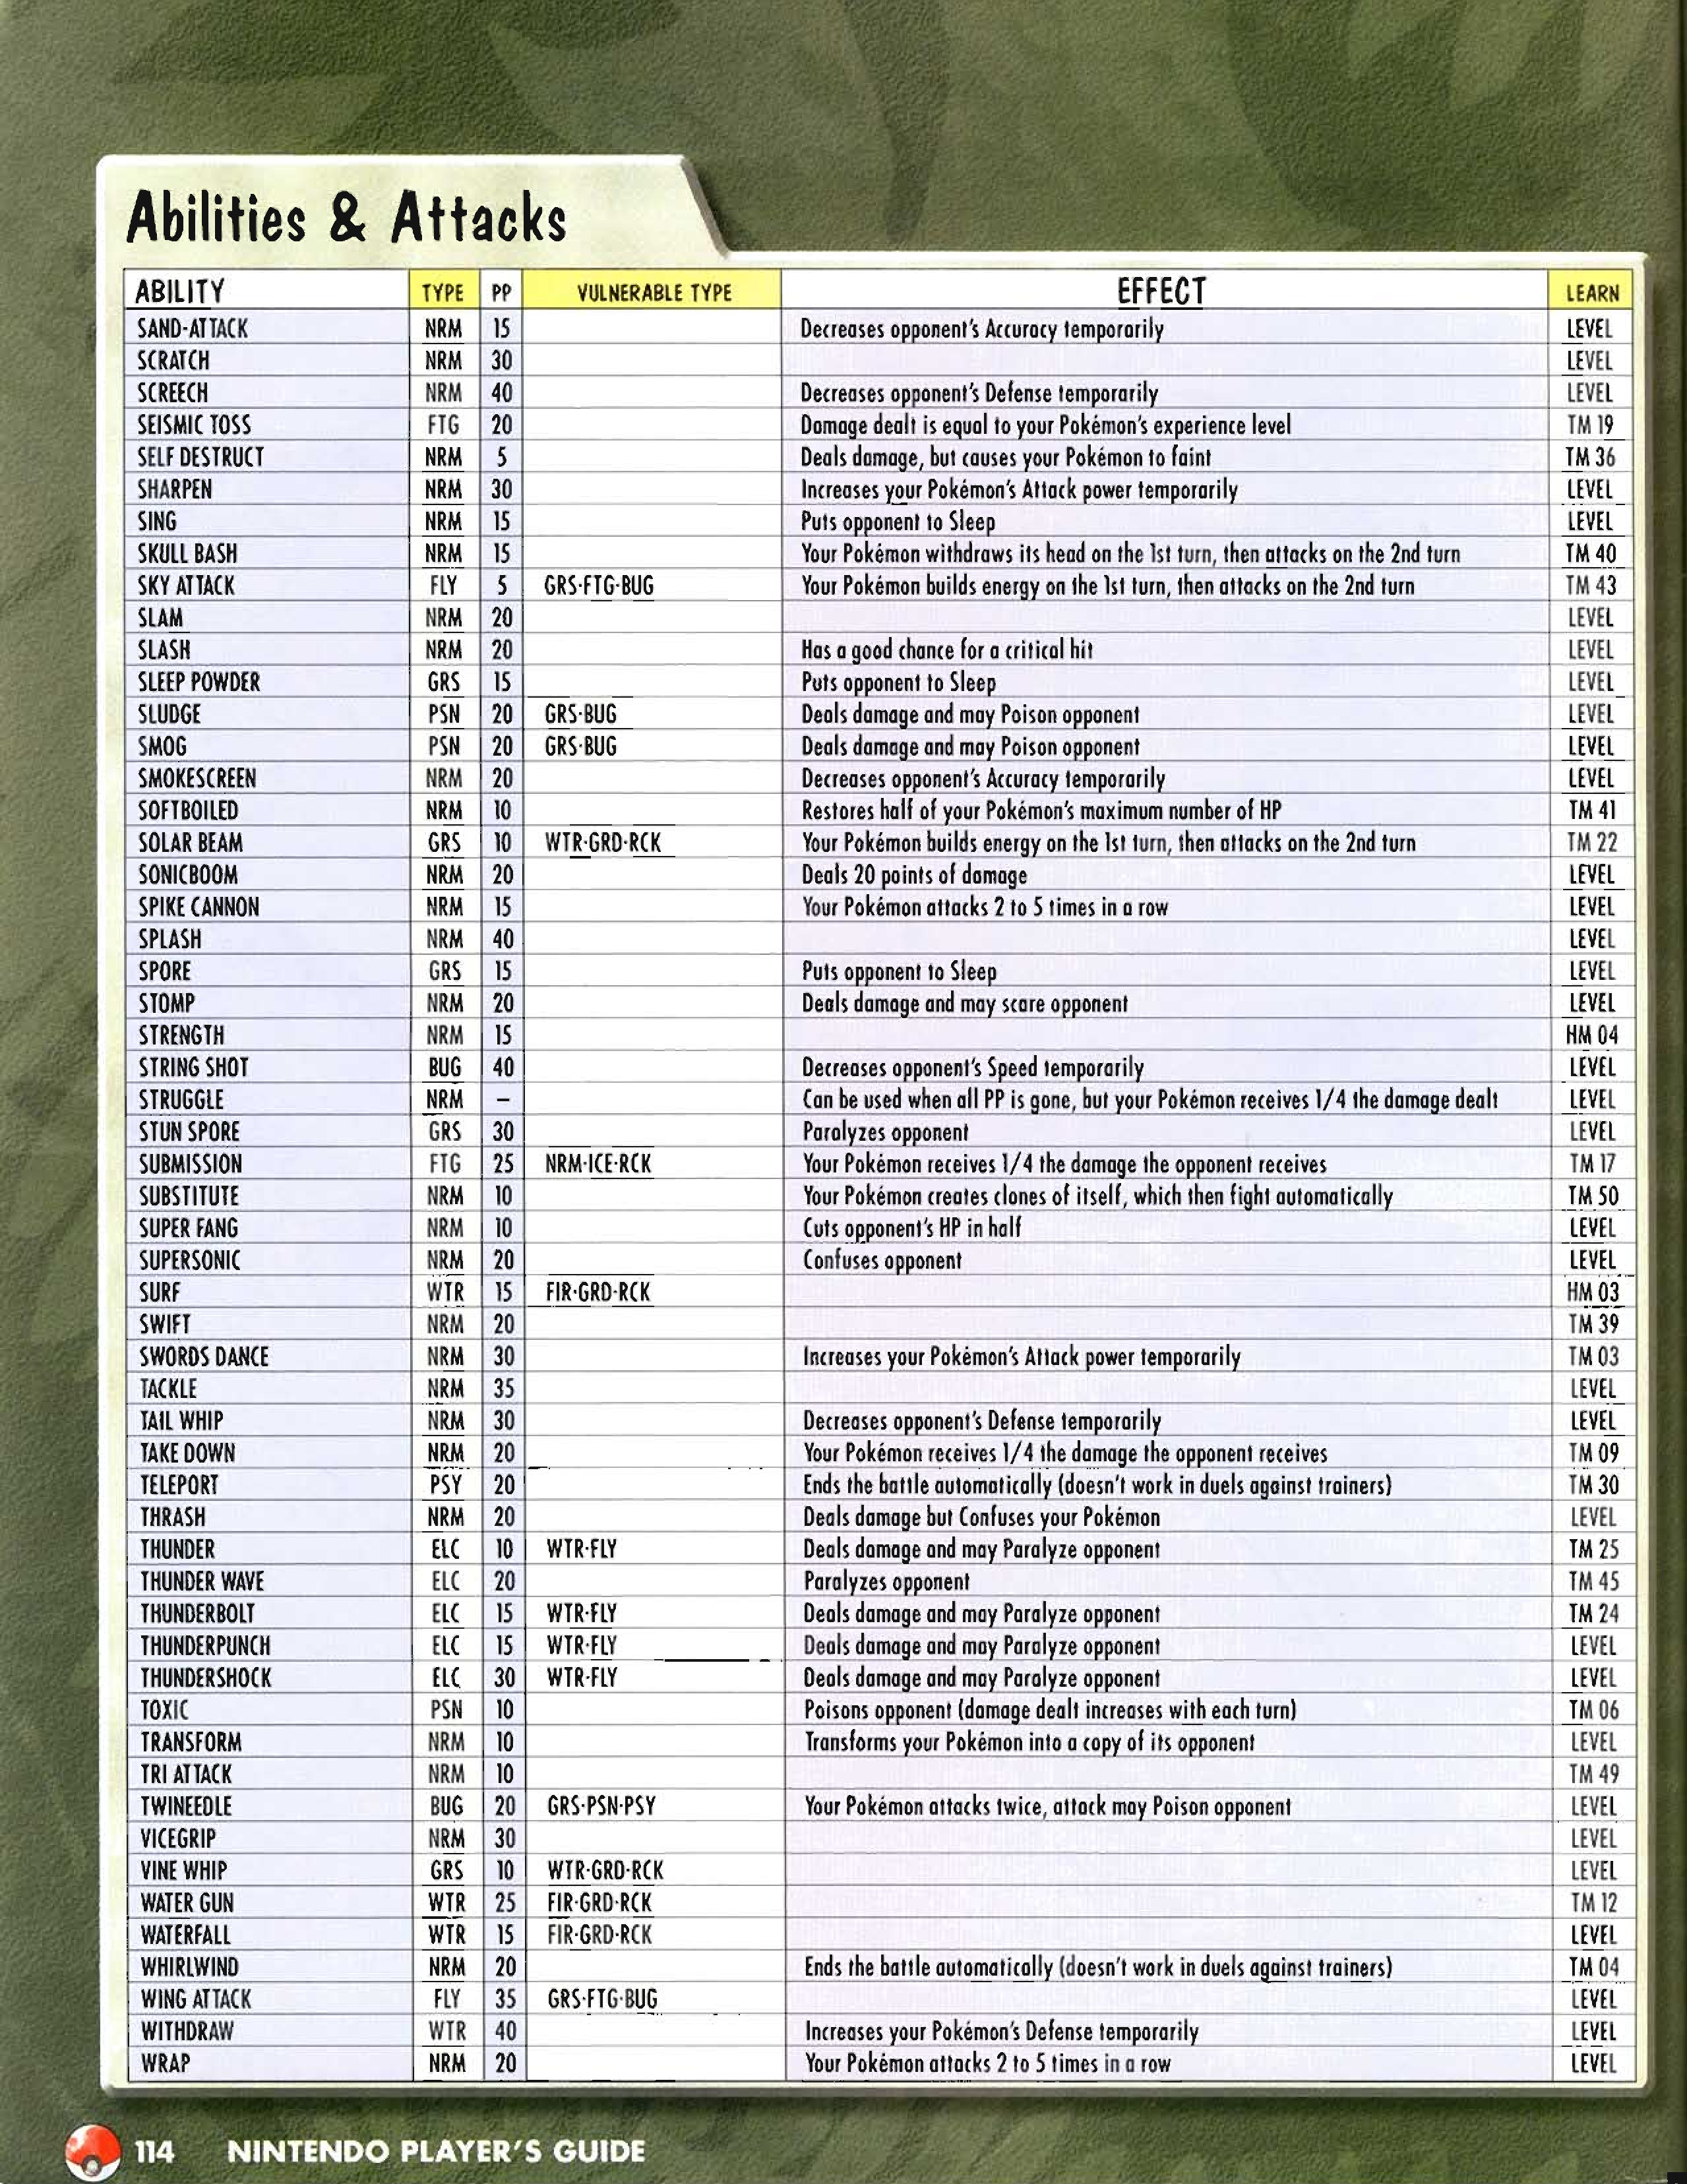This screenshot has width=1687, height=2184.
Task: Click "HM 04" in the Strength row
Action: (x=1592, y=1035)
